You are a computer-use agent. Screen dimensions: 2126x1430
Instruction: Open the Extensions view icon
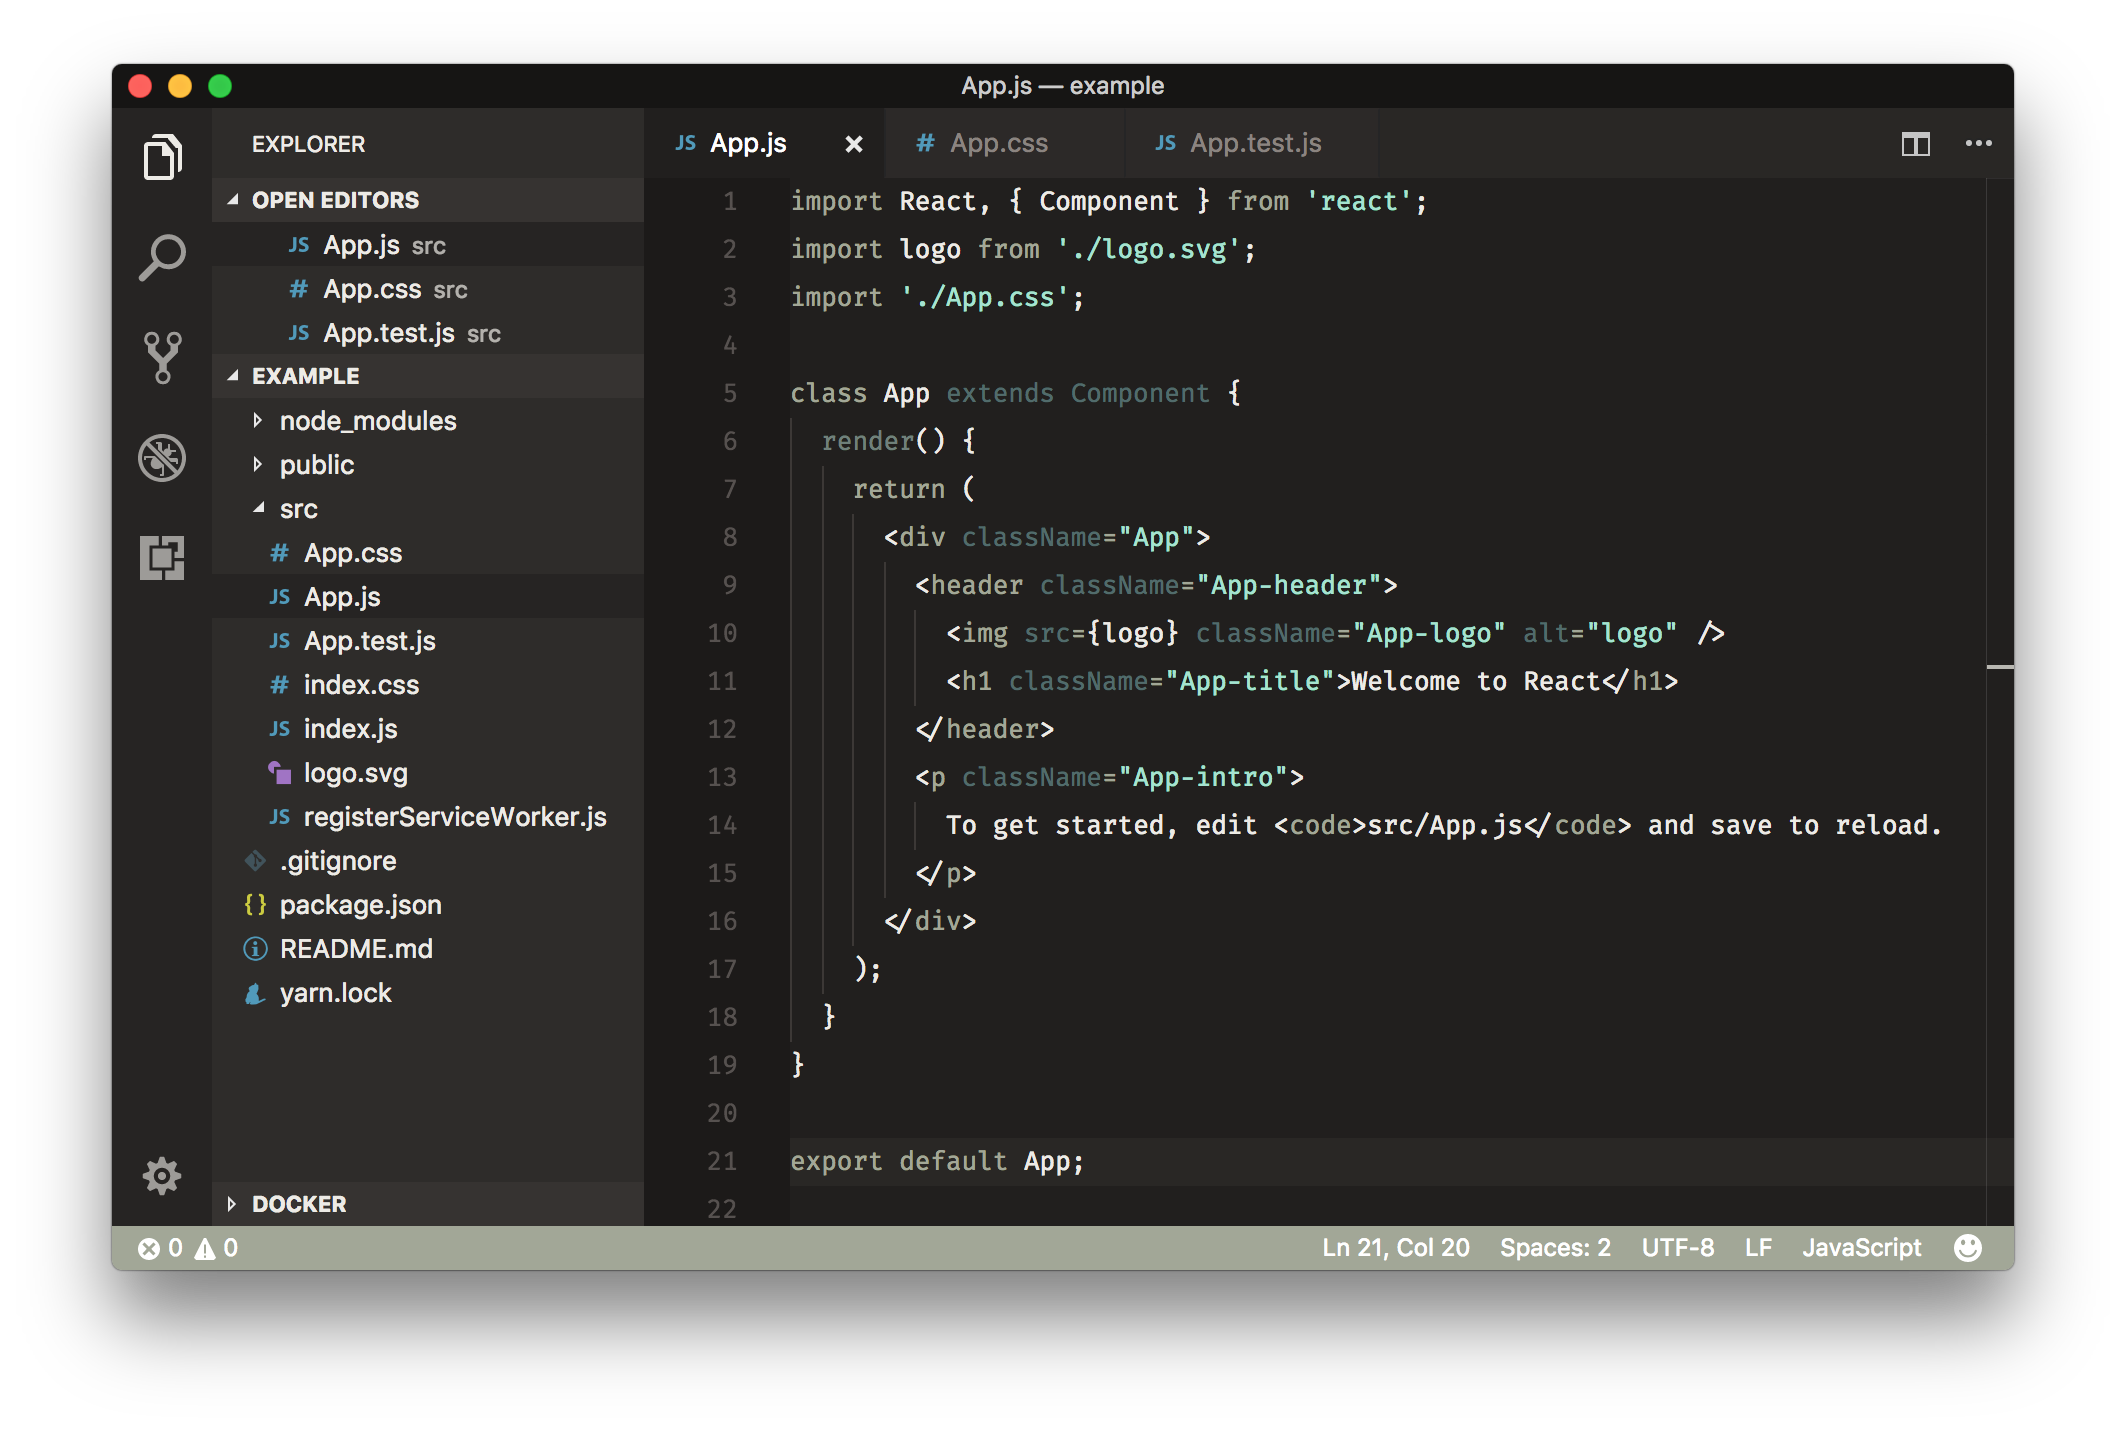162,557
